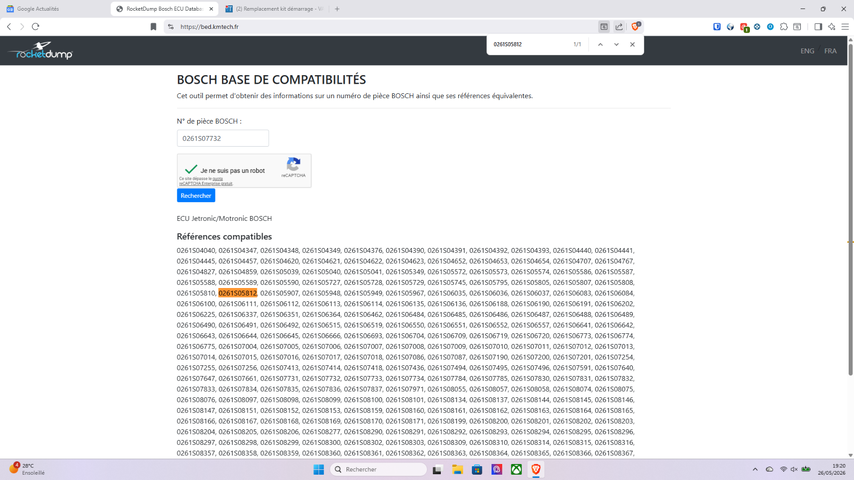Click the RocketDump logo

point(40,51)
